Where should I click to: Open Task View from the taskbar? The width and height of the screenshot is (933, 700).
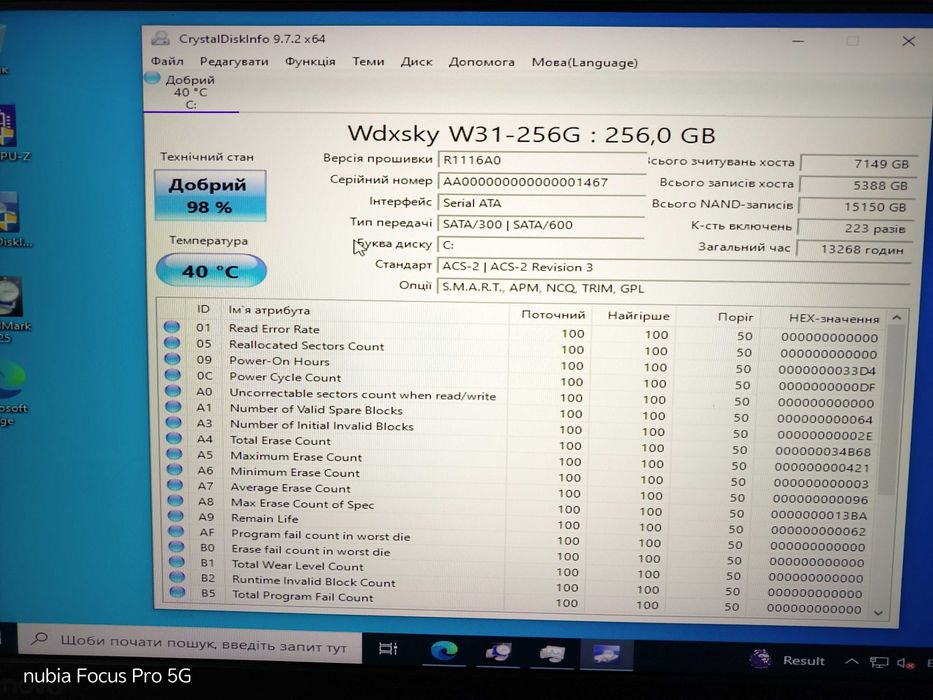[x=388, y=649]
